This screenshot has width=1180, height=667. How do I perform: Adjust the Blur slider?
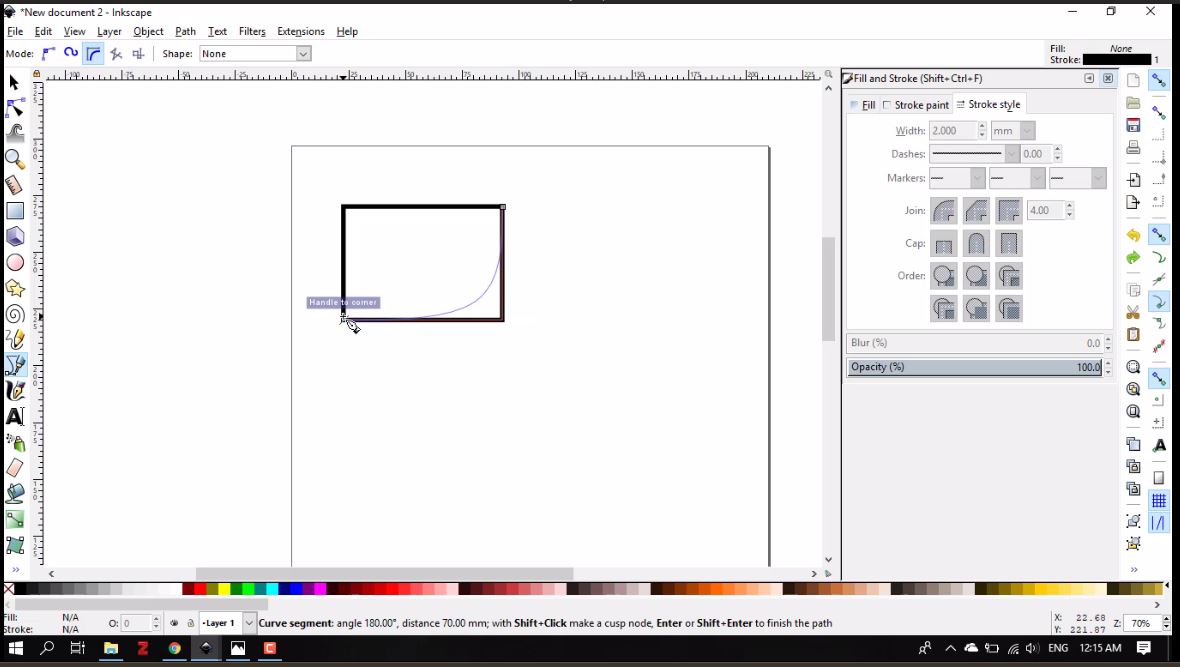pos(975,343)
